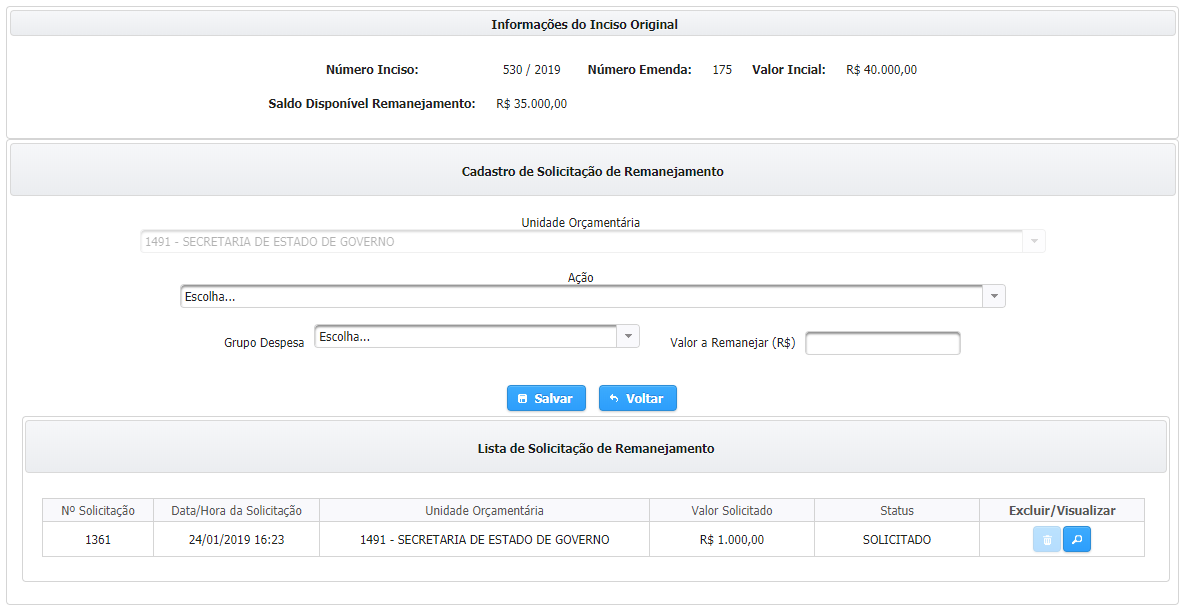This screenshot has height=612, width=1188.
Task: Click the trash icon for request 1361
Action: pyautogui.click(x=1046, y=540)
